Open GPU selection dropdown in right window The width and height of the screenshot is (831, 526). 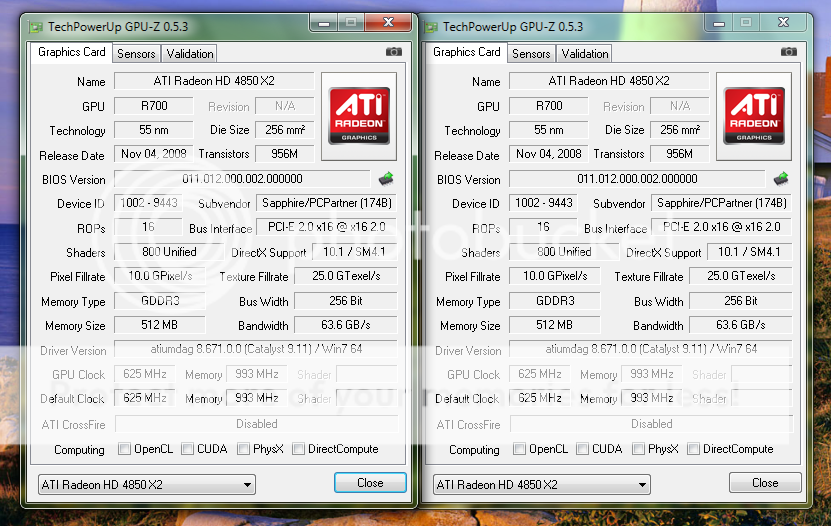[x=542, y=484]
